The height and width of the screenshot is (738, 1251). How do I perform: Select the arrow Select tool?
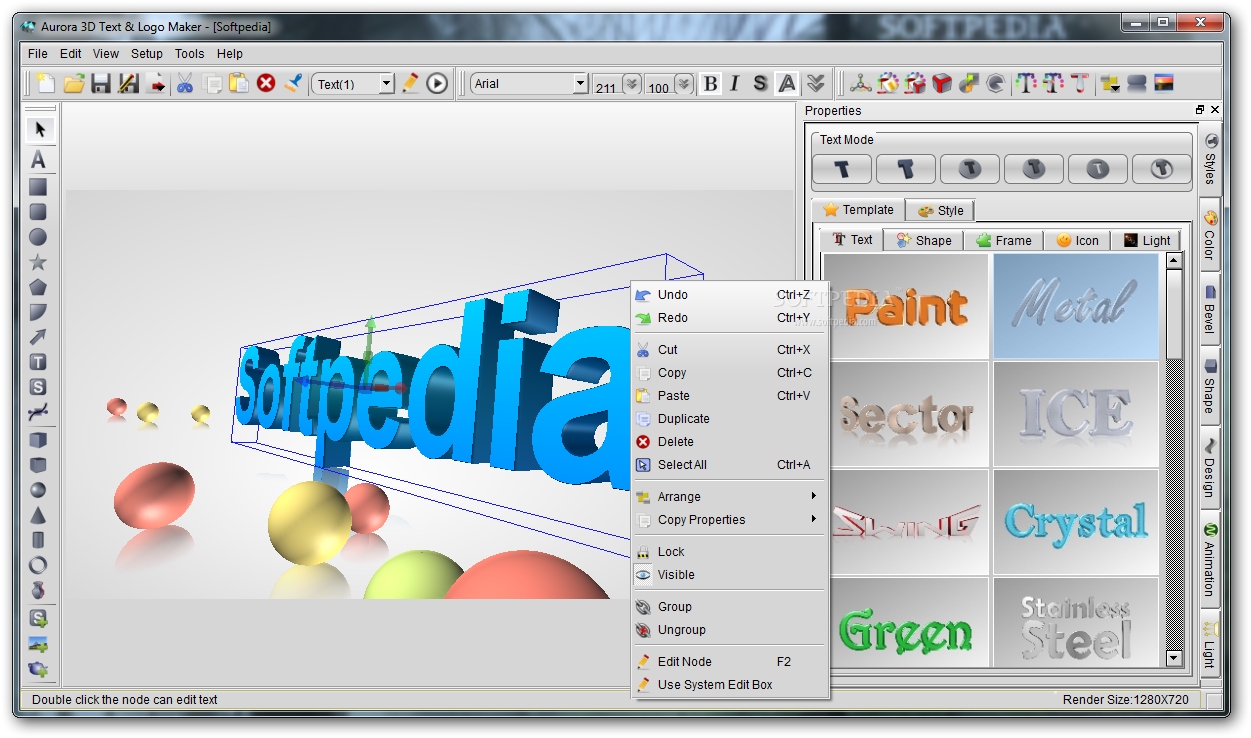click(x=39, y=129)
